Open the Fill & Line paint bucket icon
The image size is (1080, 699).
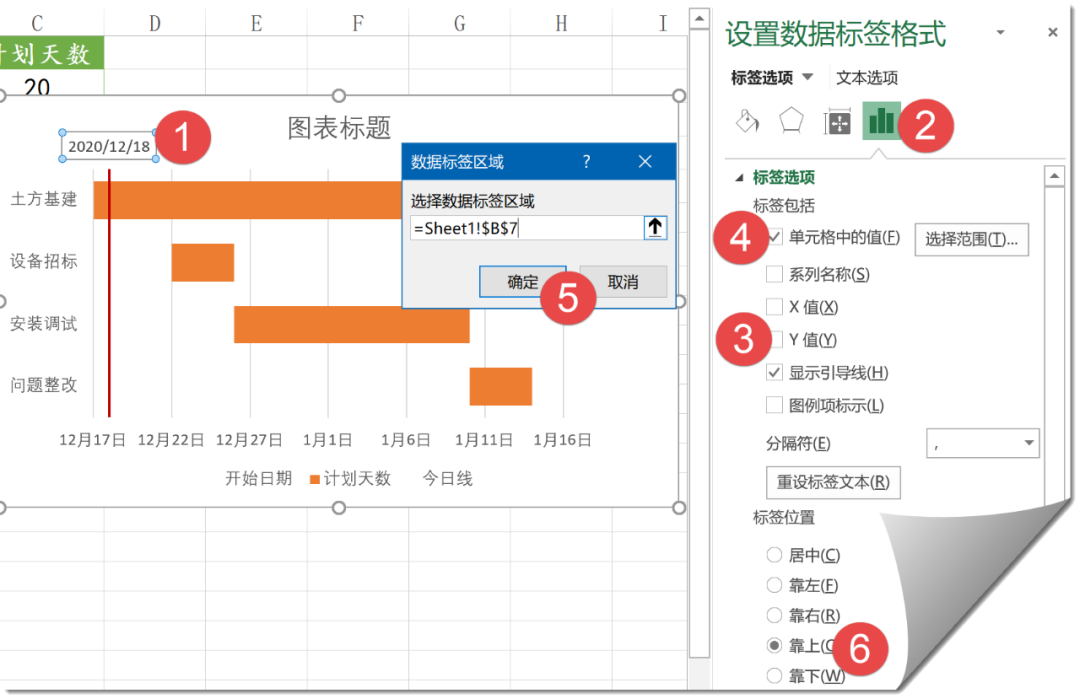745,120
